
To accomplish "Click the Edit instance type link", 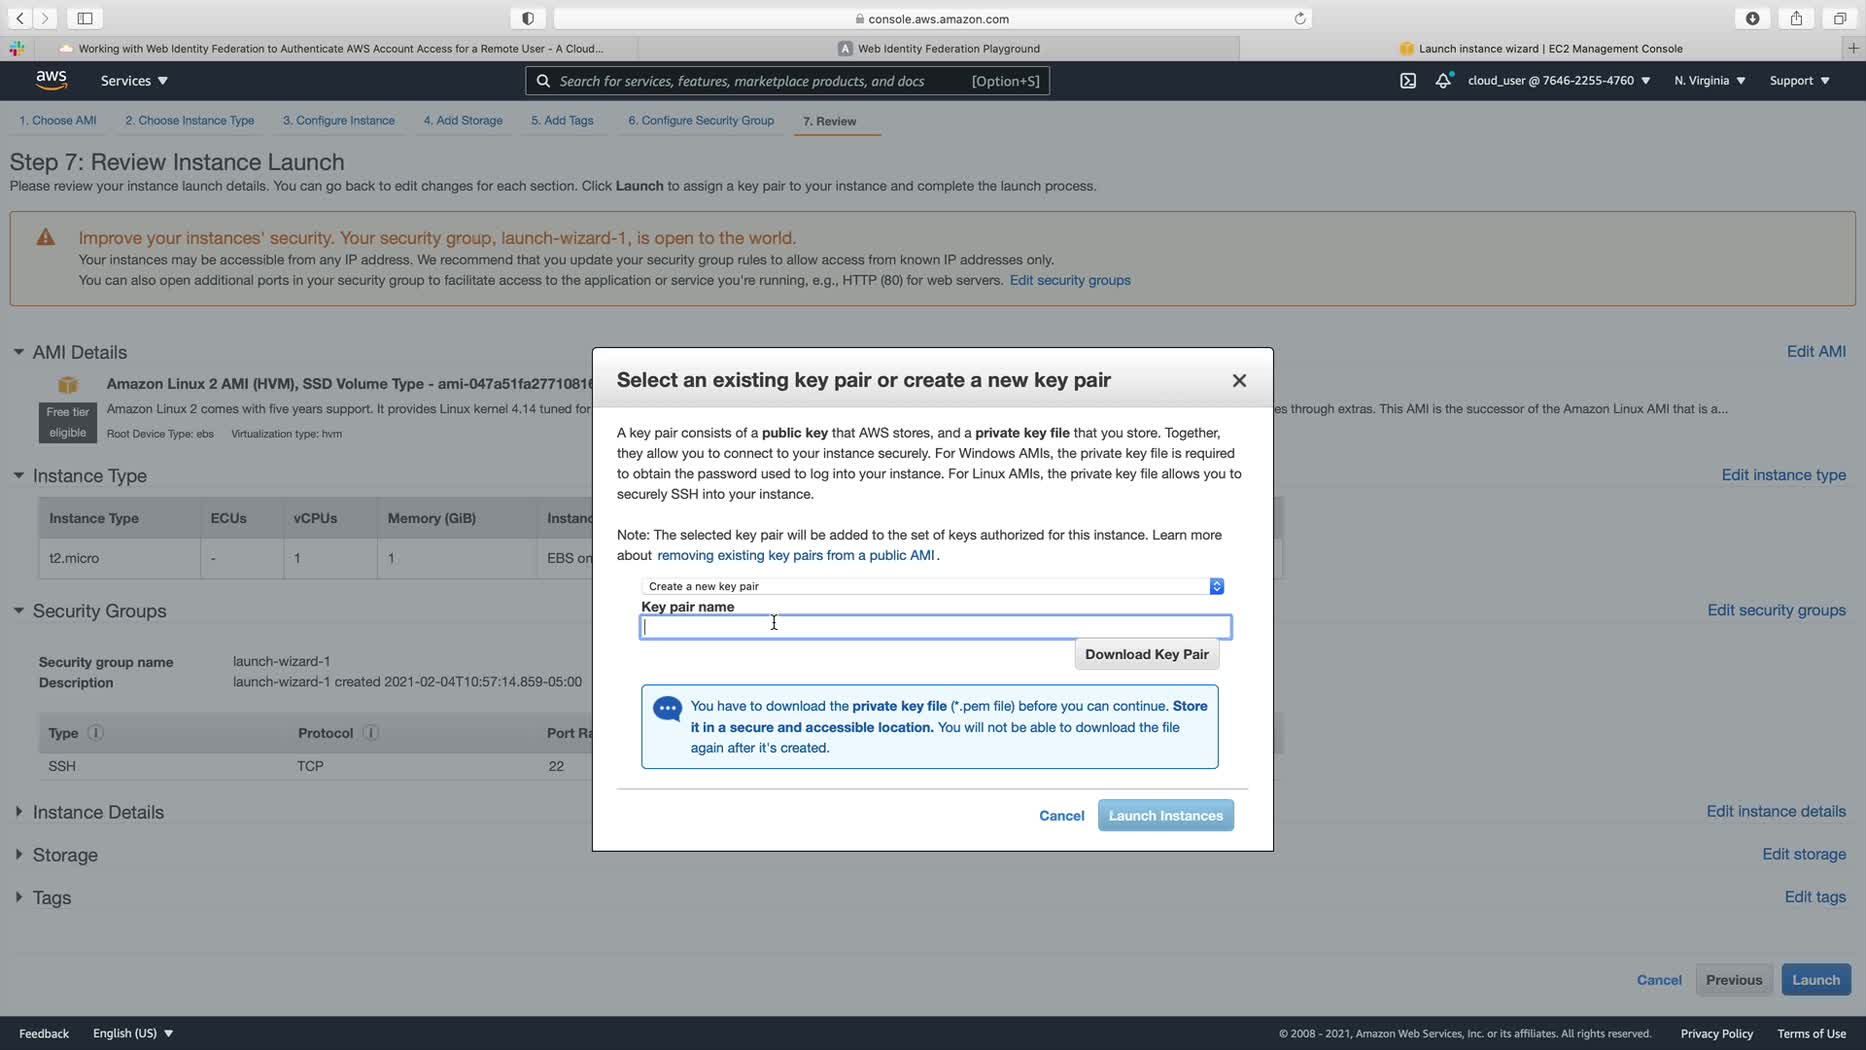I will (1784, 475).
